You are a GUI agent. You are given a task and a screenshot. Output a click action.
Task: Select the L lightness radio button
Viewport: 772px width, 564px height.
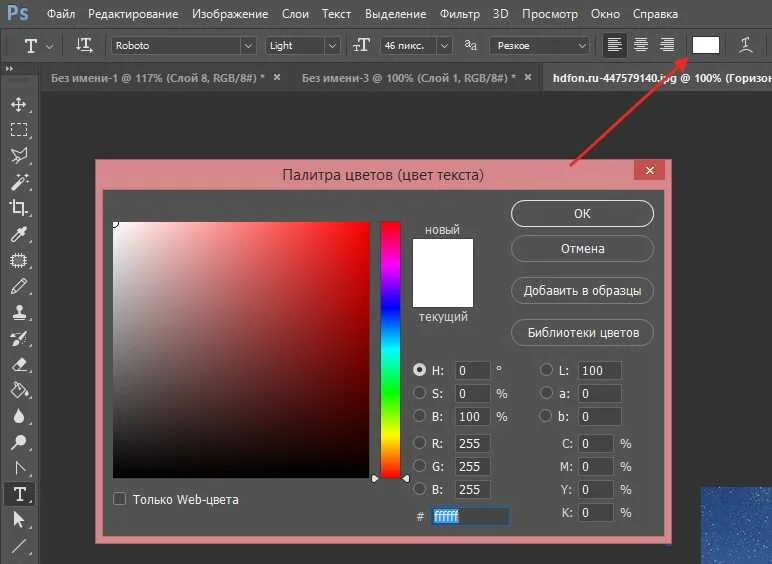(546, 370)
